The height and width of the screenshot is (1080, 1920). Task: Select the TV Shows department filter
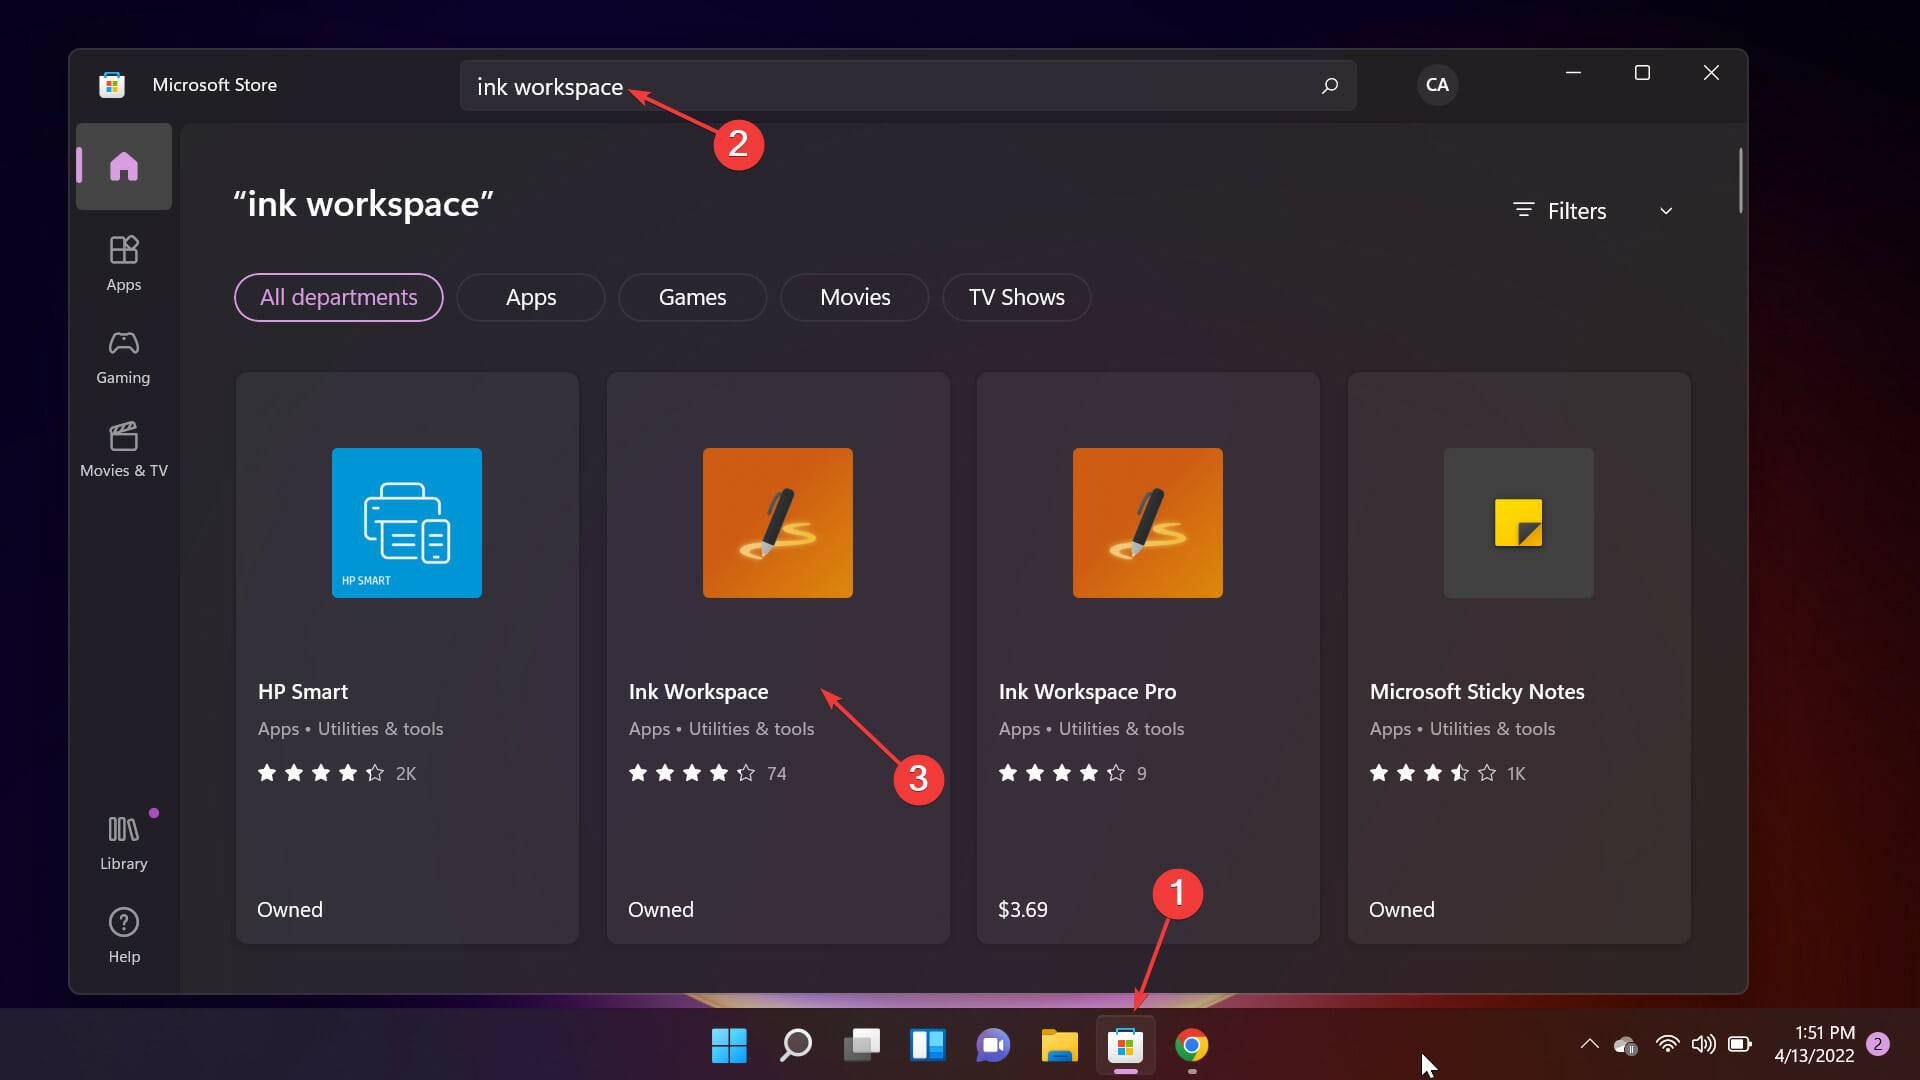[1016, 297]
